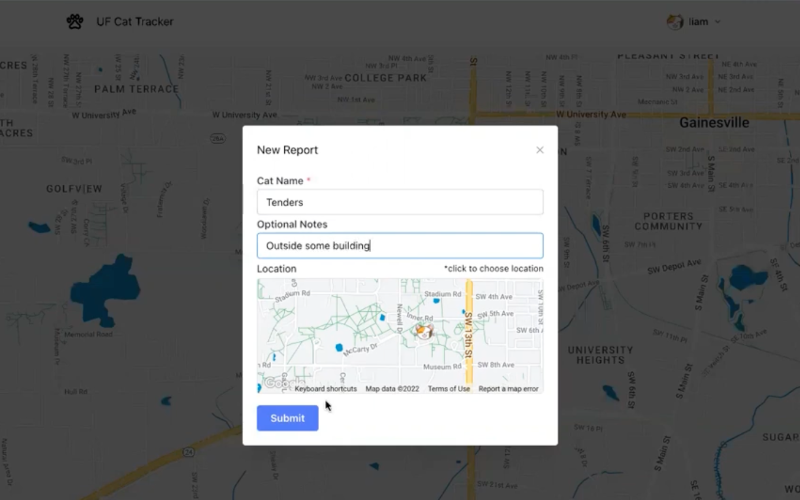Click the paw print logo icon
This screenshot has height=500, width=800.
coord(75,21)
